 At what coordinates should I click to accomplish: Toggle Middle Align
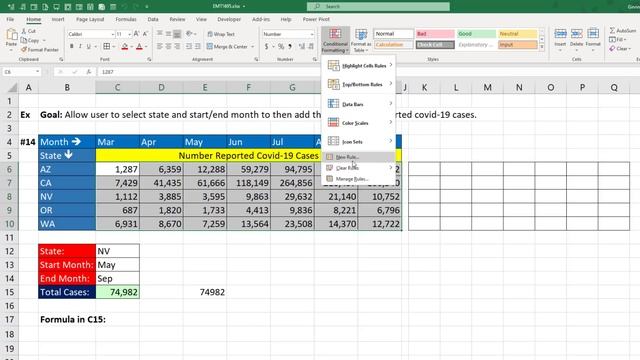pyautogui.click(x=168, y=34)
